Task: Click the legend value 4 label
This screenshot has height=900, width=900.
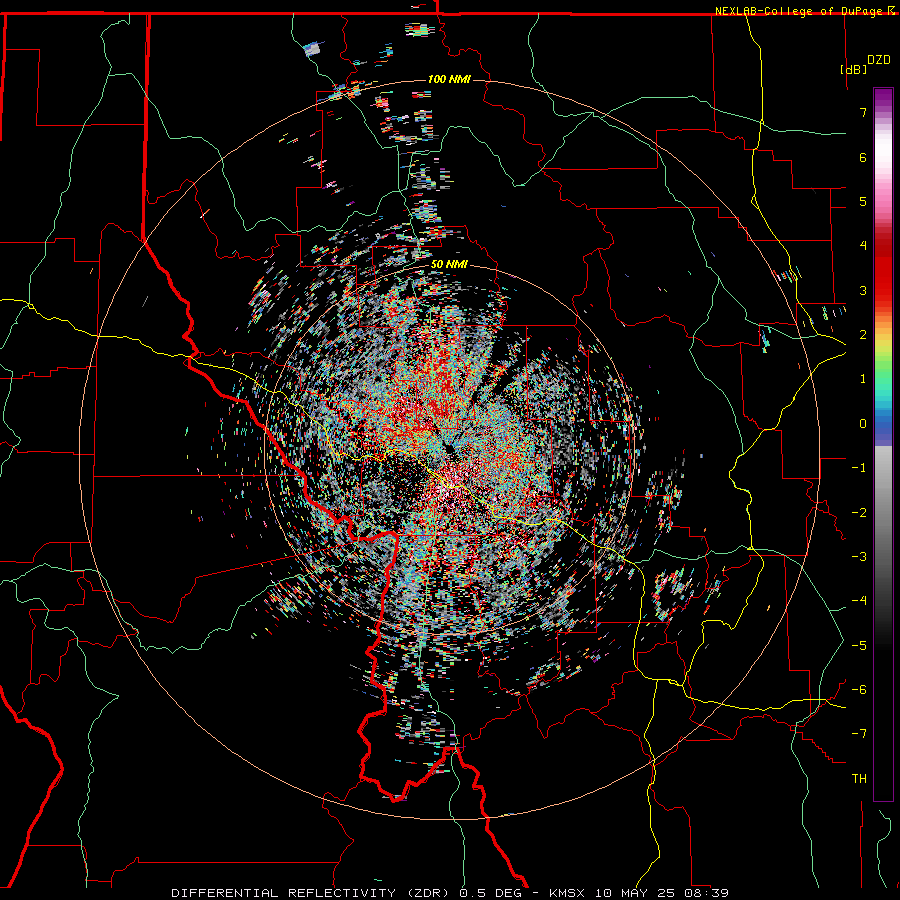Action: pyautogui.click(x=862, y=246)
